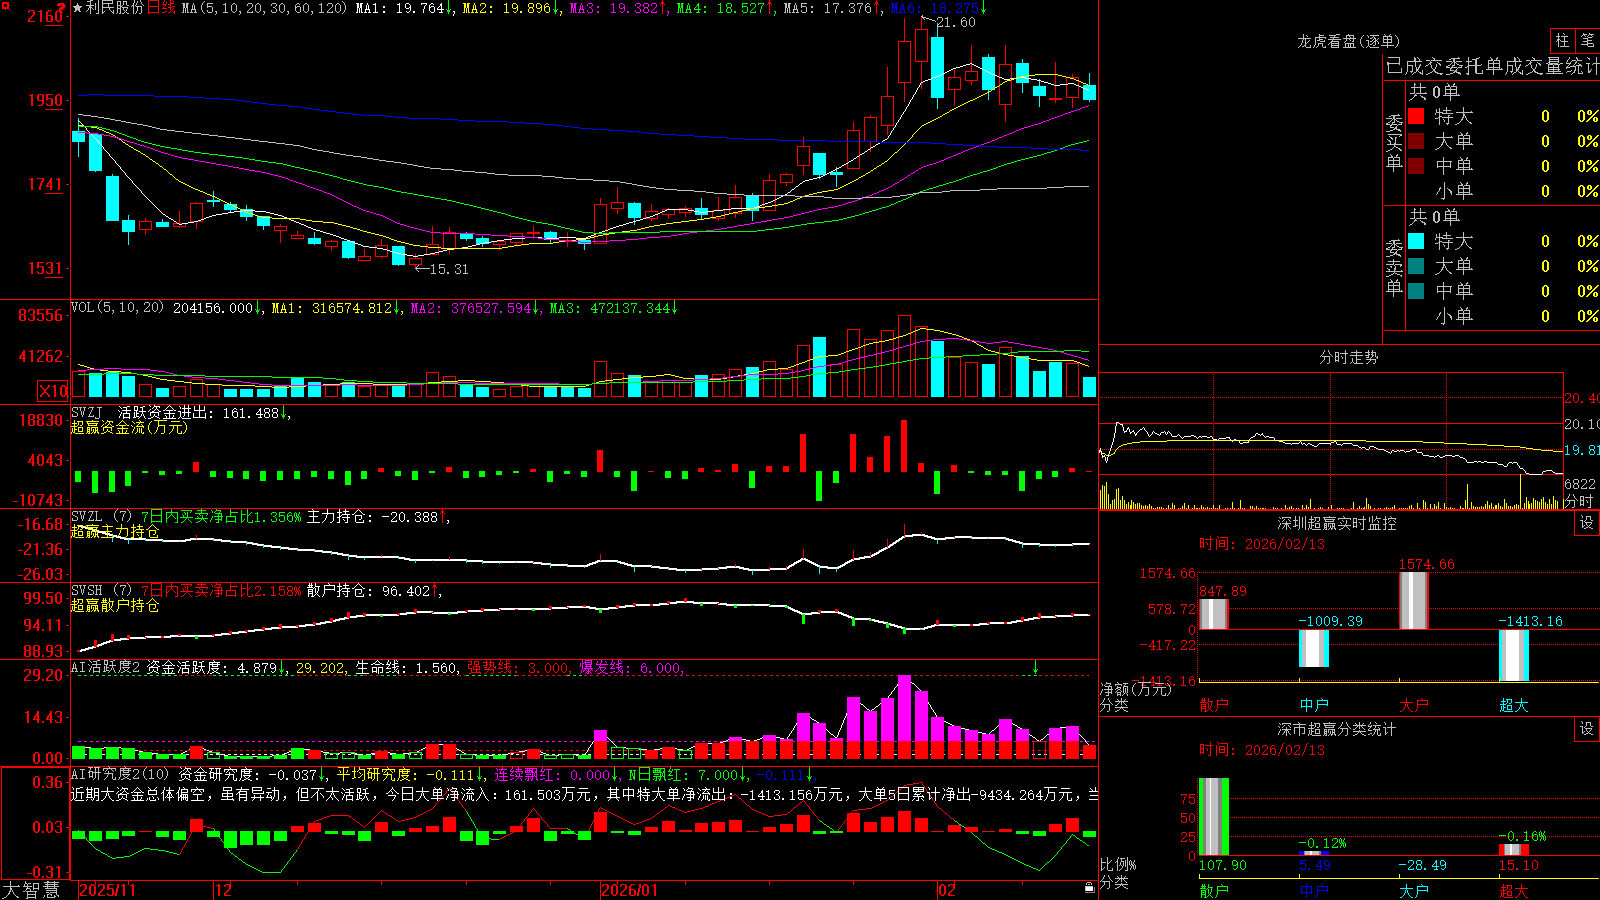This screenshot has height=900, width=1600.
Task: Click the teal 中单 sell order swatch
Action: [1416, 291]
